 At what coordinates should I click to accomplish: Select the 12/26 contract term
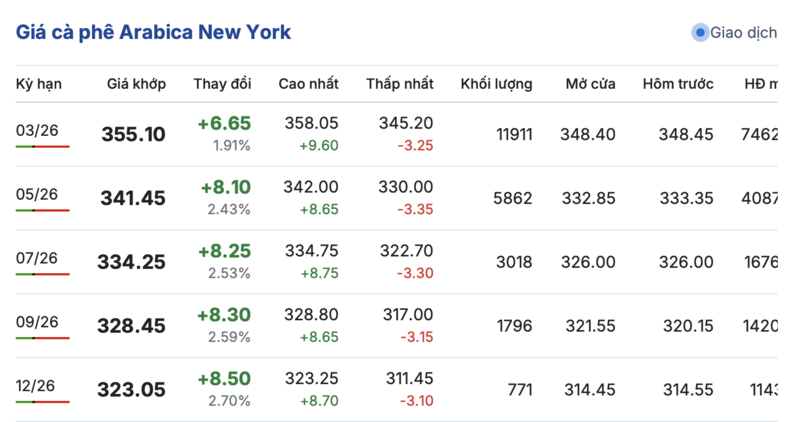pyautogui.click(x=38, y=386)
